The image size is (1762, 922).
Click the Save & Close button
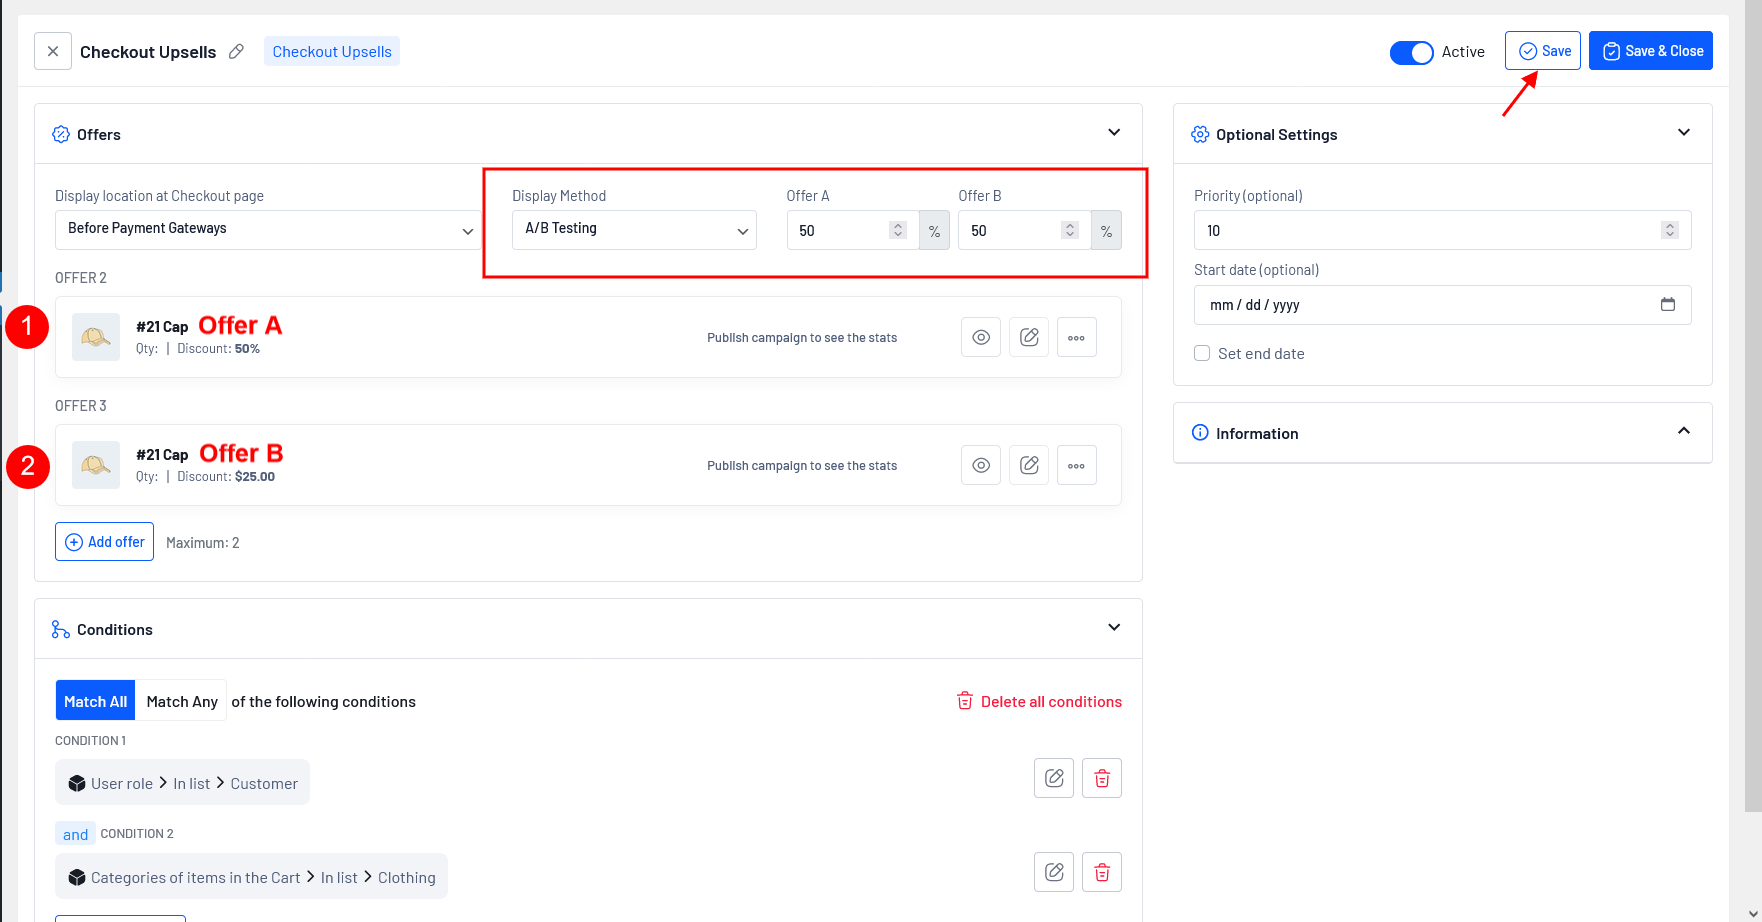click(1650, 51)
